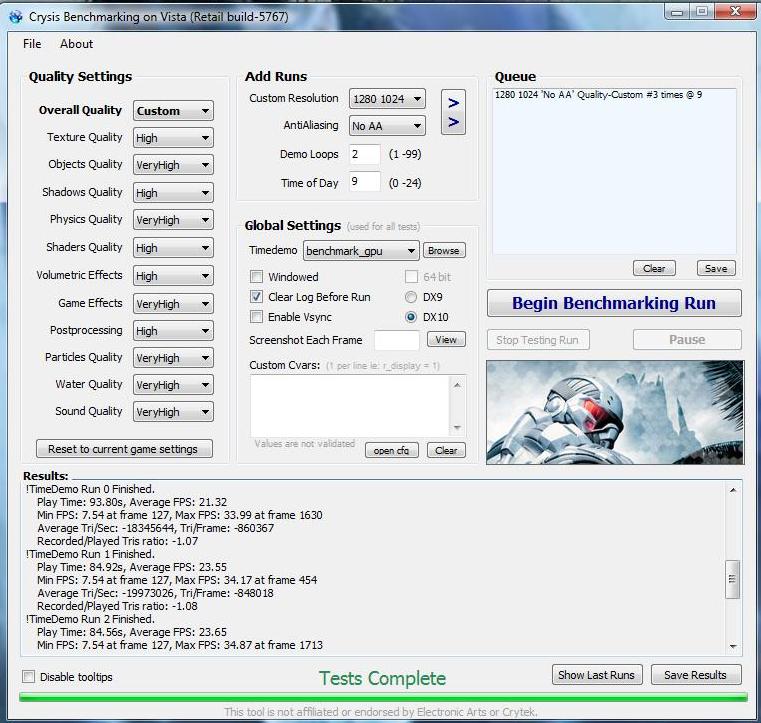This screenshot has height=723, width=761.
Task: Click 'Recorded/Played Tris ratio: -1.08' line
Action: tap(117, 606)
